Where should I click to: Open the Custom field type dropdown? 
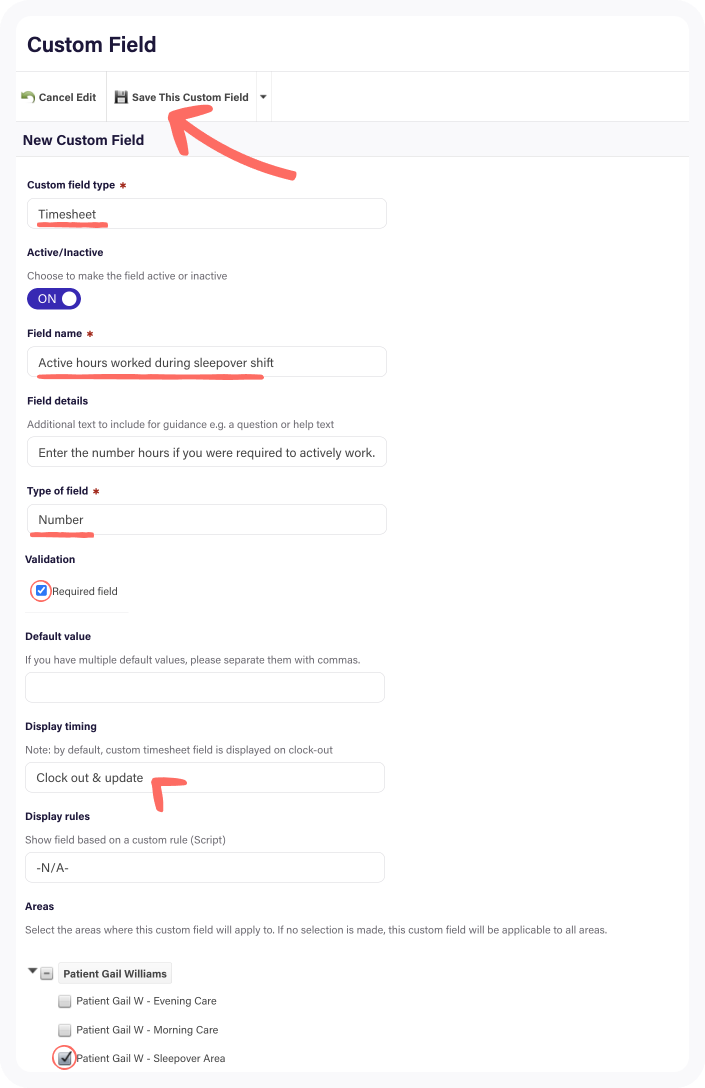click(x=206, y=214)
